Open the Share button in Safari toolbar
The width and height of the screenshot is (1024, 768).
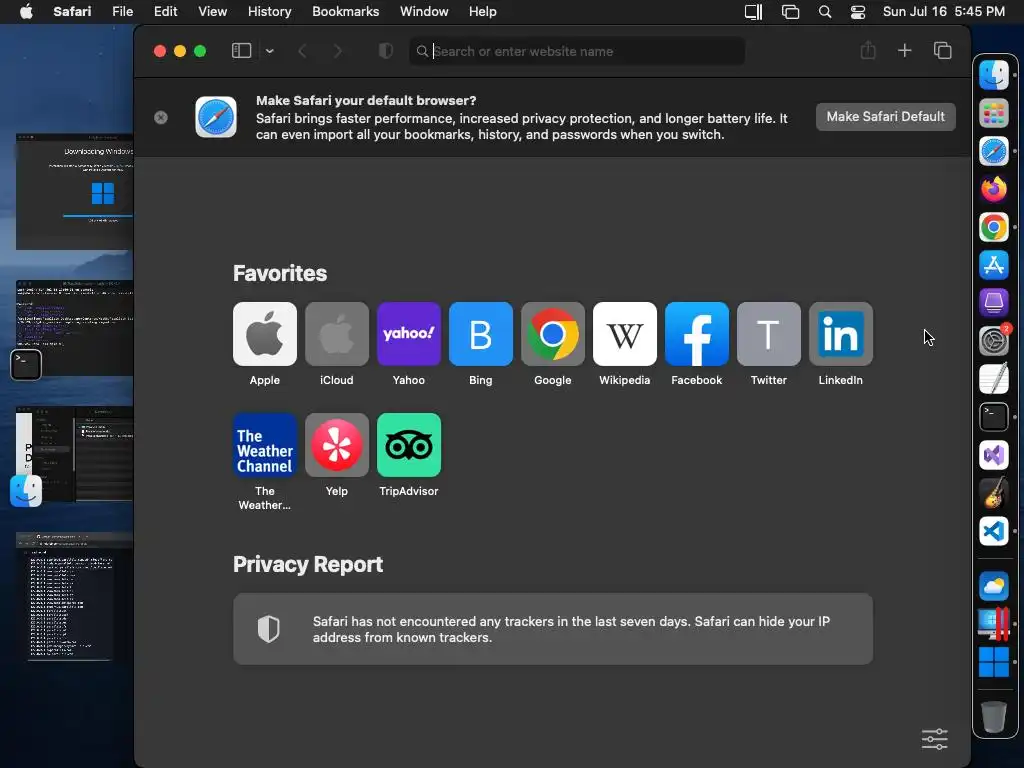point(868,50)
